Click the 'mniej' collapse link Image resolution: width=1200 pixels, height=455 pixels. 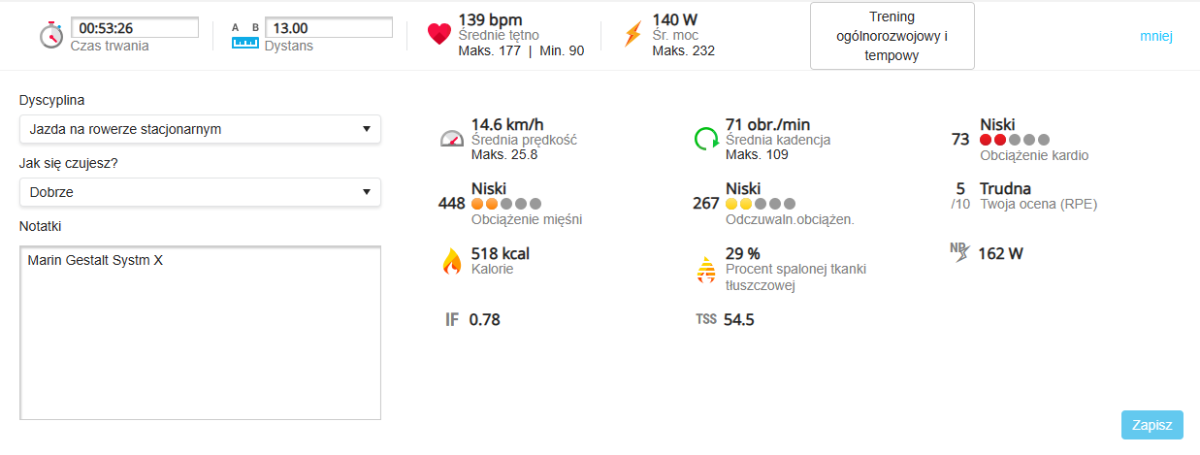coord(1156,37)
